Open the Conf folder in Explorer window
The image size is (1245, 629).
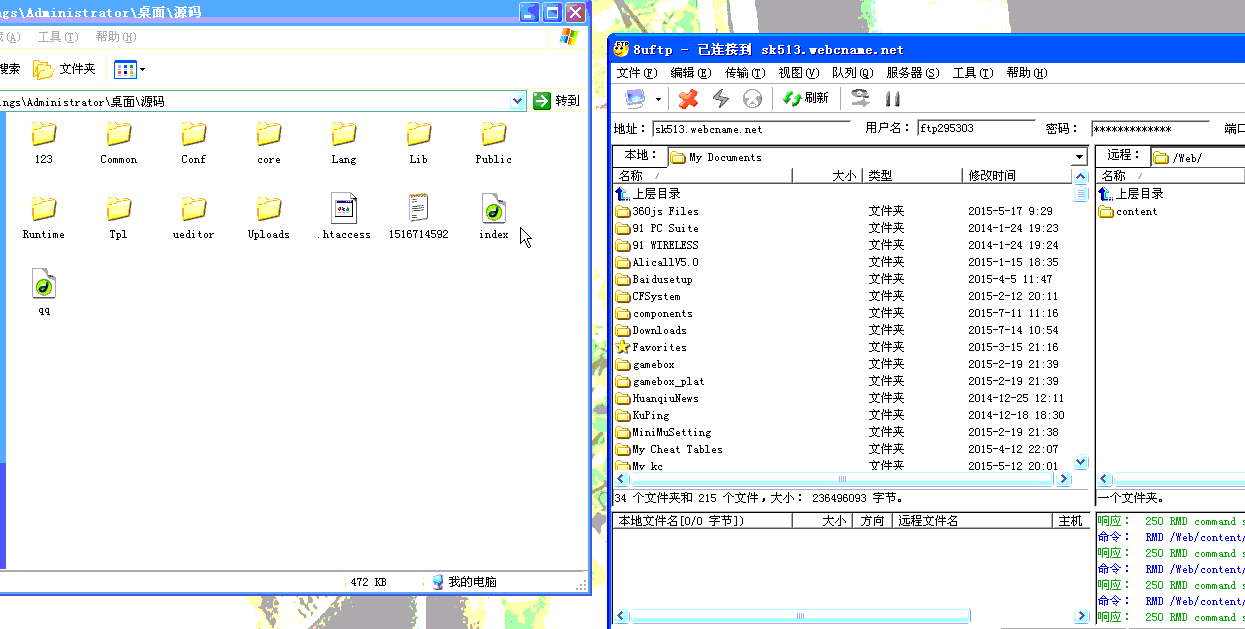click(194, 143)
